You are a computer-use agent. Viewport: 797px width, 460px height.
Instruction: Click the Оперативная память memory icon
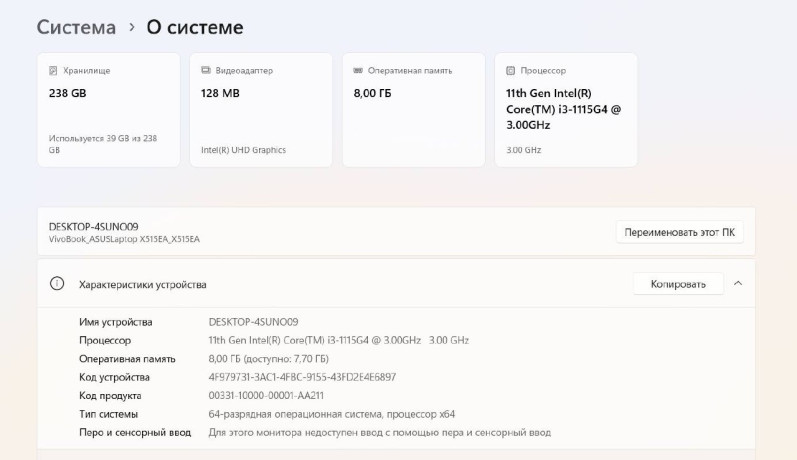tap(358, 71)
